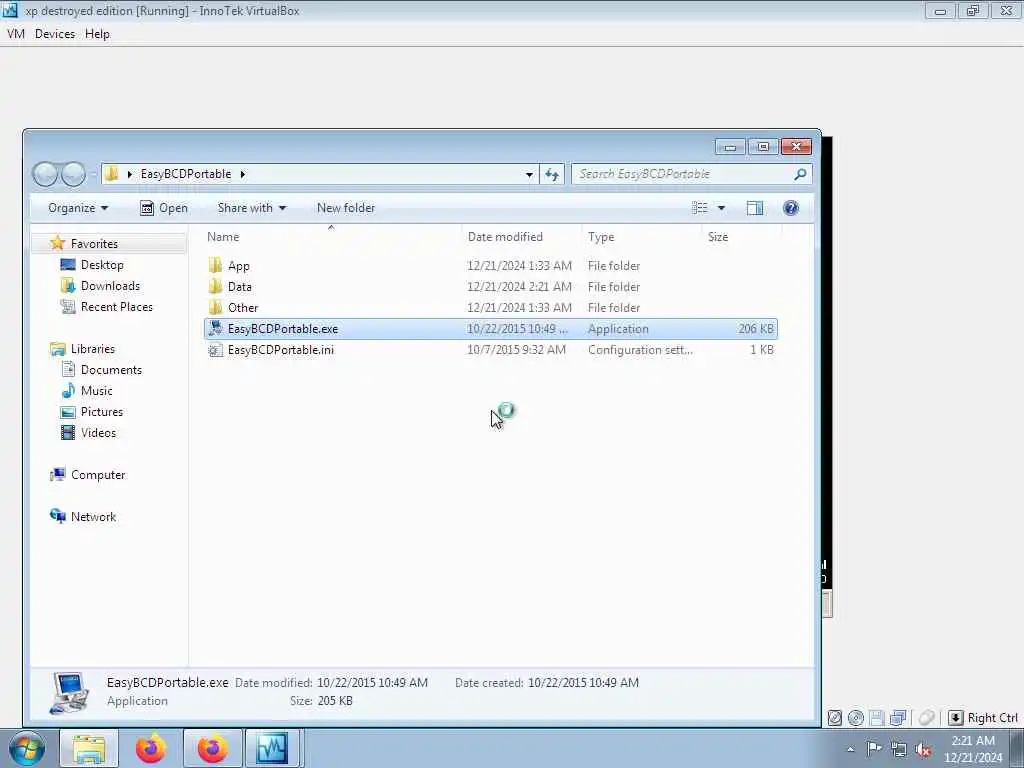Click Computer in the navigation pane
Viewport: 1024px width, 768px height.
point(97,475)
